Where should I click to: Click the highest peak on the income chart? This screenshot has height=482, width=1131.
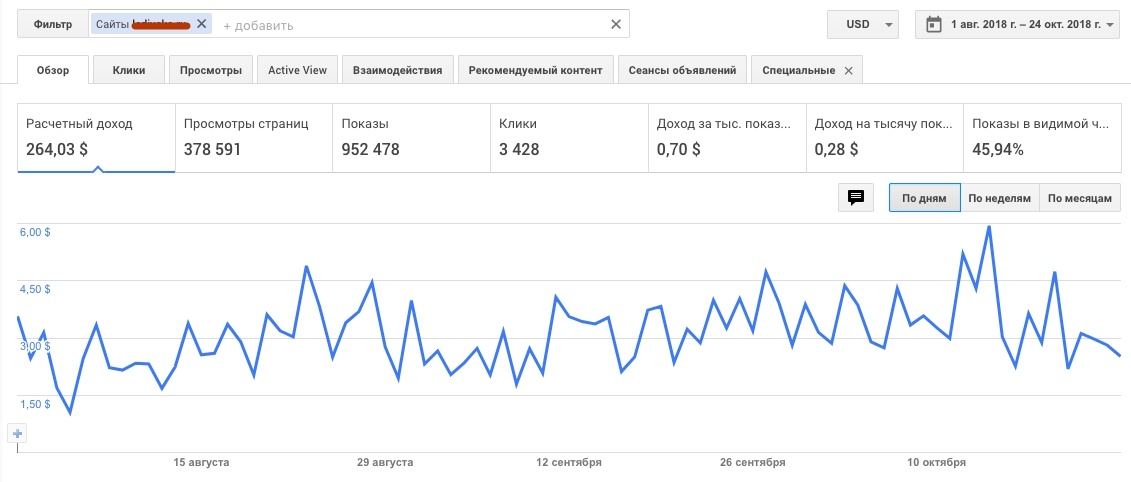tap(989, 227)
